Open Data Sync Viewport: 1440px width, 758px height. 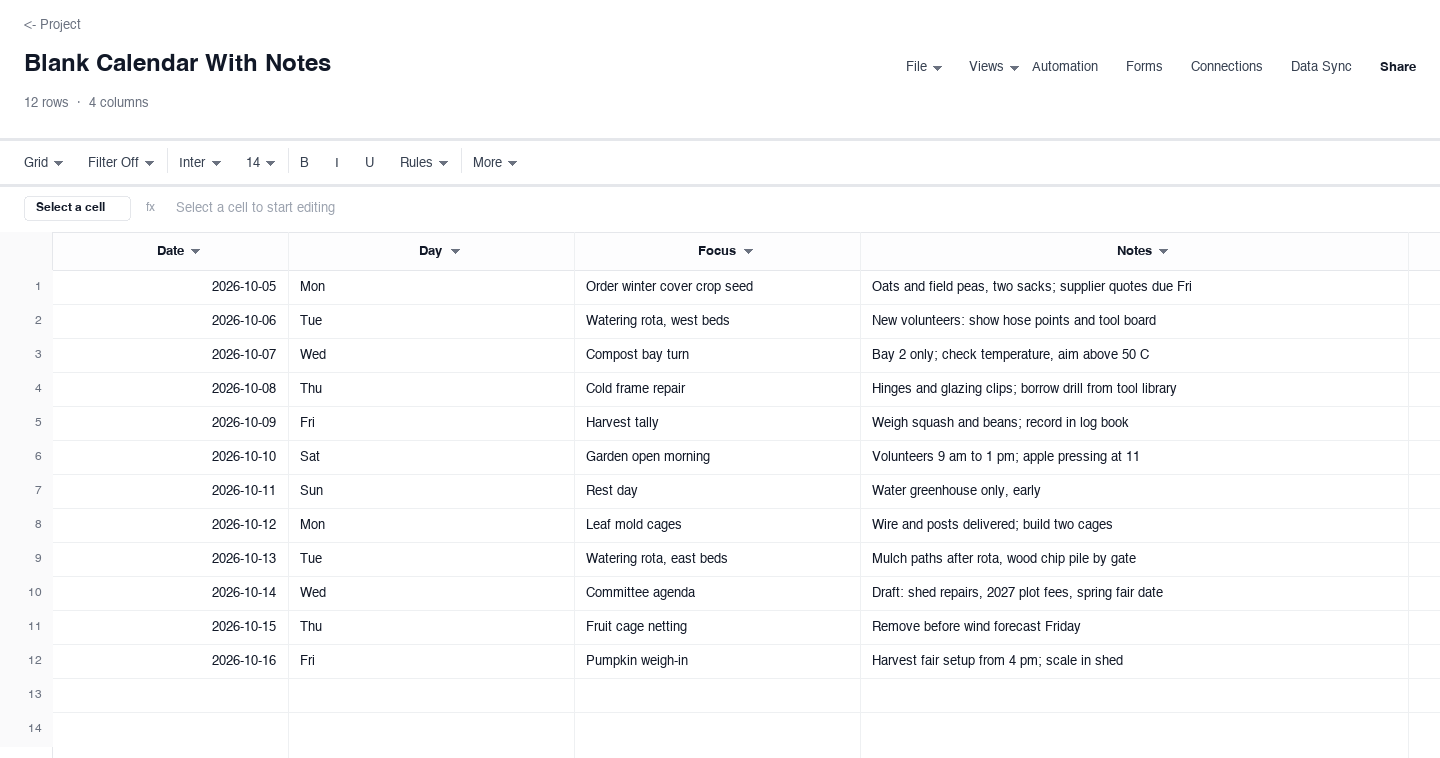coord(1321,67)
